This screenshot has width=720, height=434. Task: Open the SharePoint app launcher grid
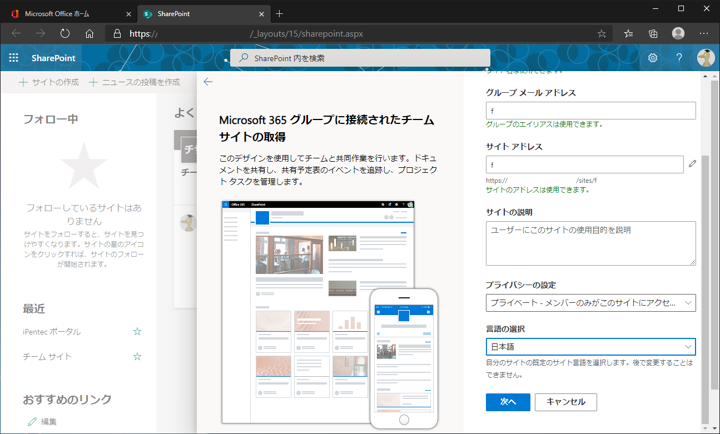[14, 58]
